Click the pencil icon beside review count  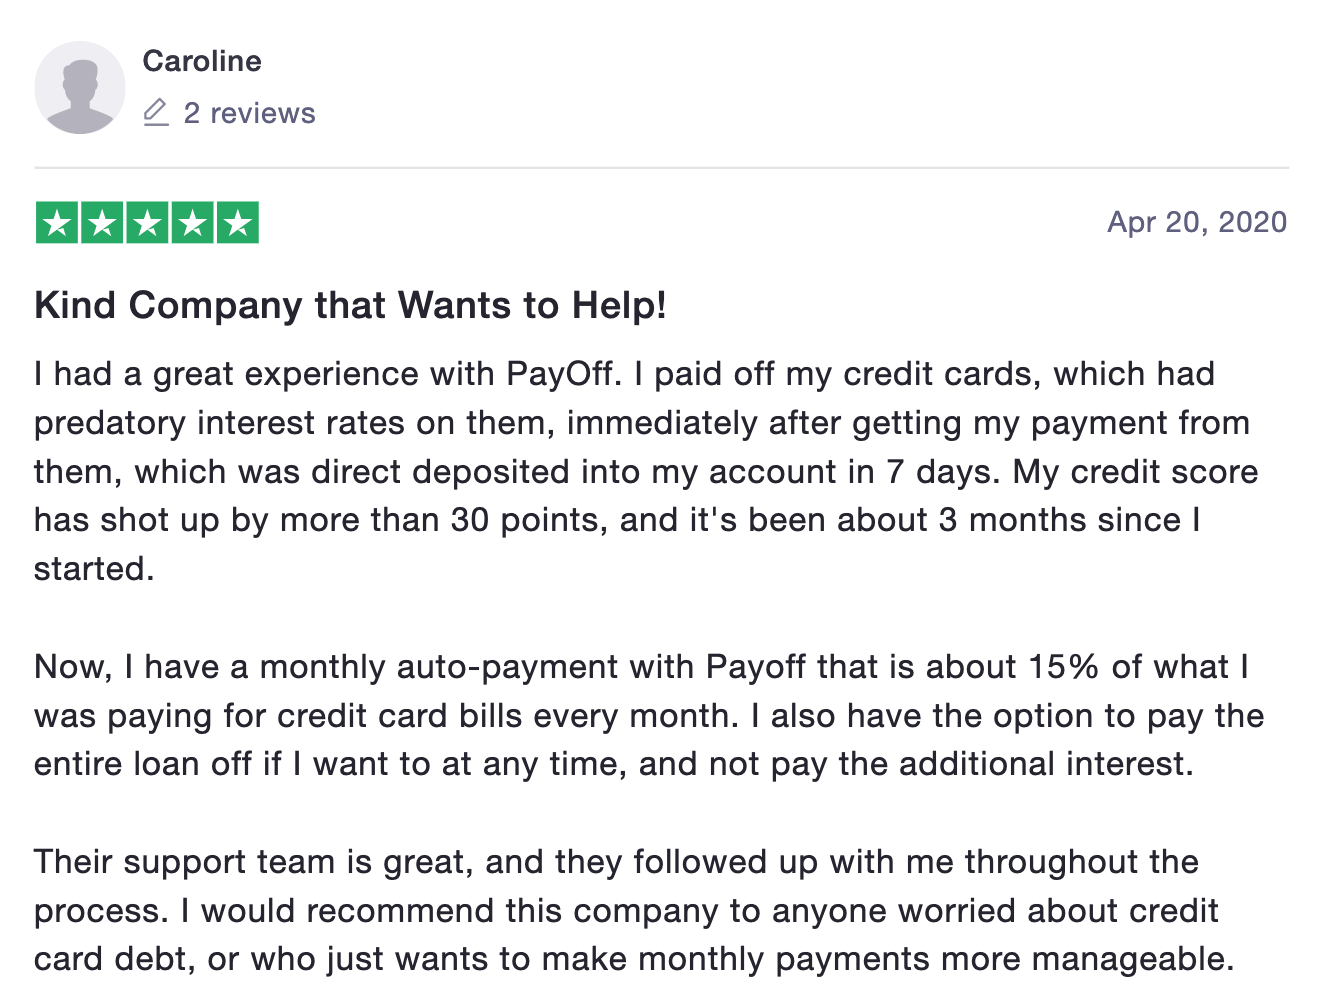point(156,112)
